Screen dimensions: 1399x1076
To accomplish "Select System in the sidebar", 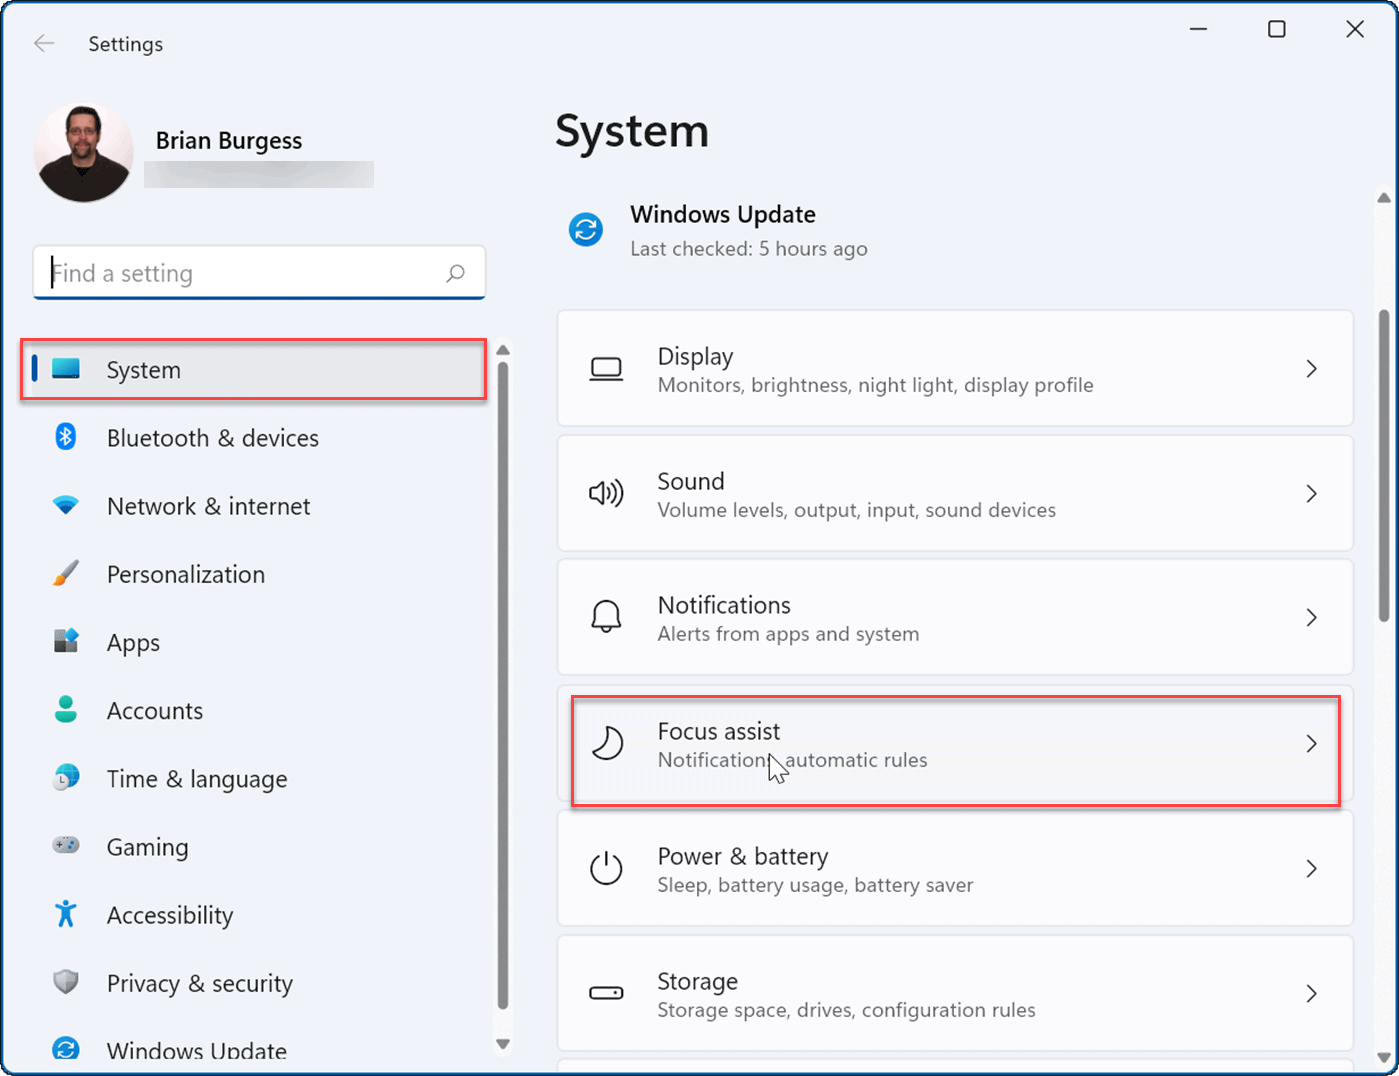I will coord(143,369).
